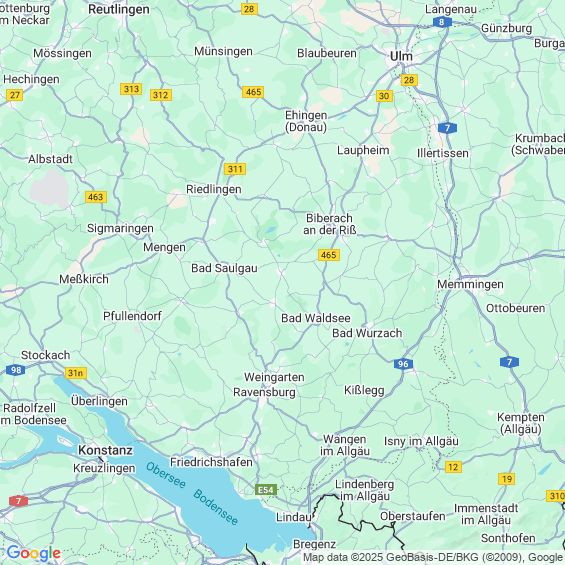Select the Ravensburg city label
The height and width of the screenshot is (565, 565).
coord(264,392)
